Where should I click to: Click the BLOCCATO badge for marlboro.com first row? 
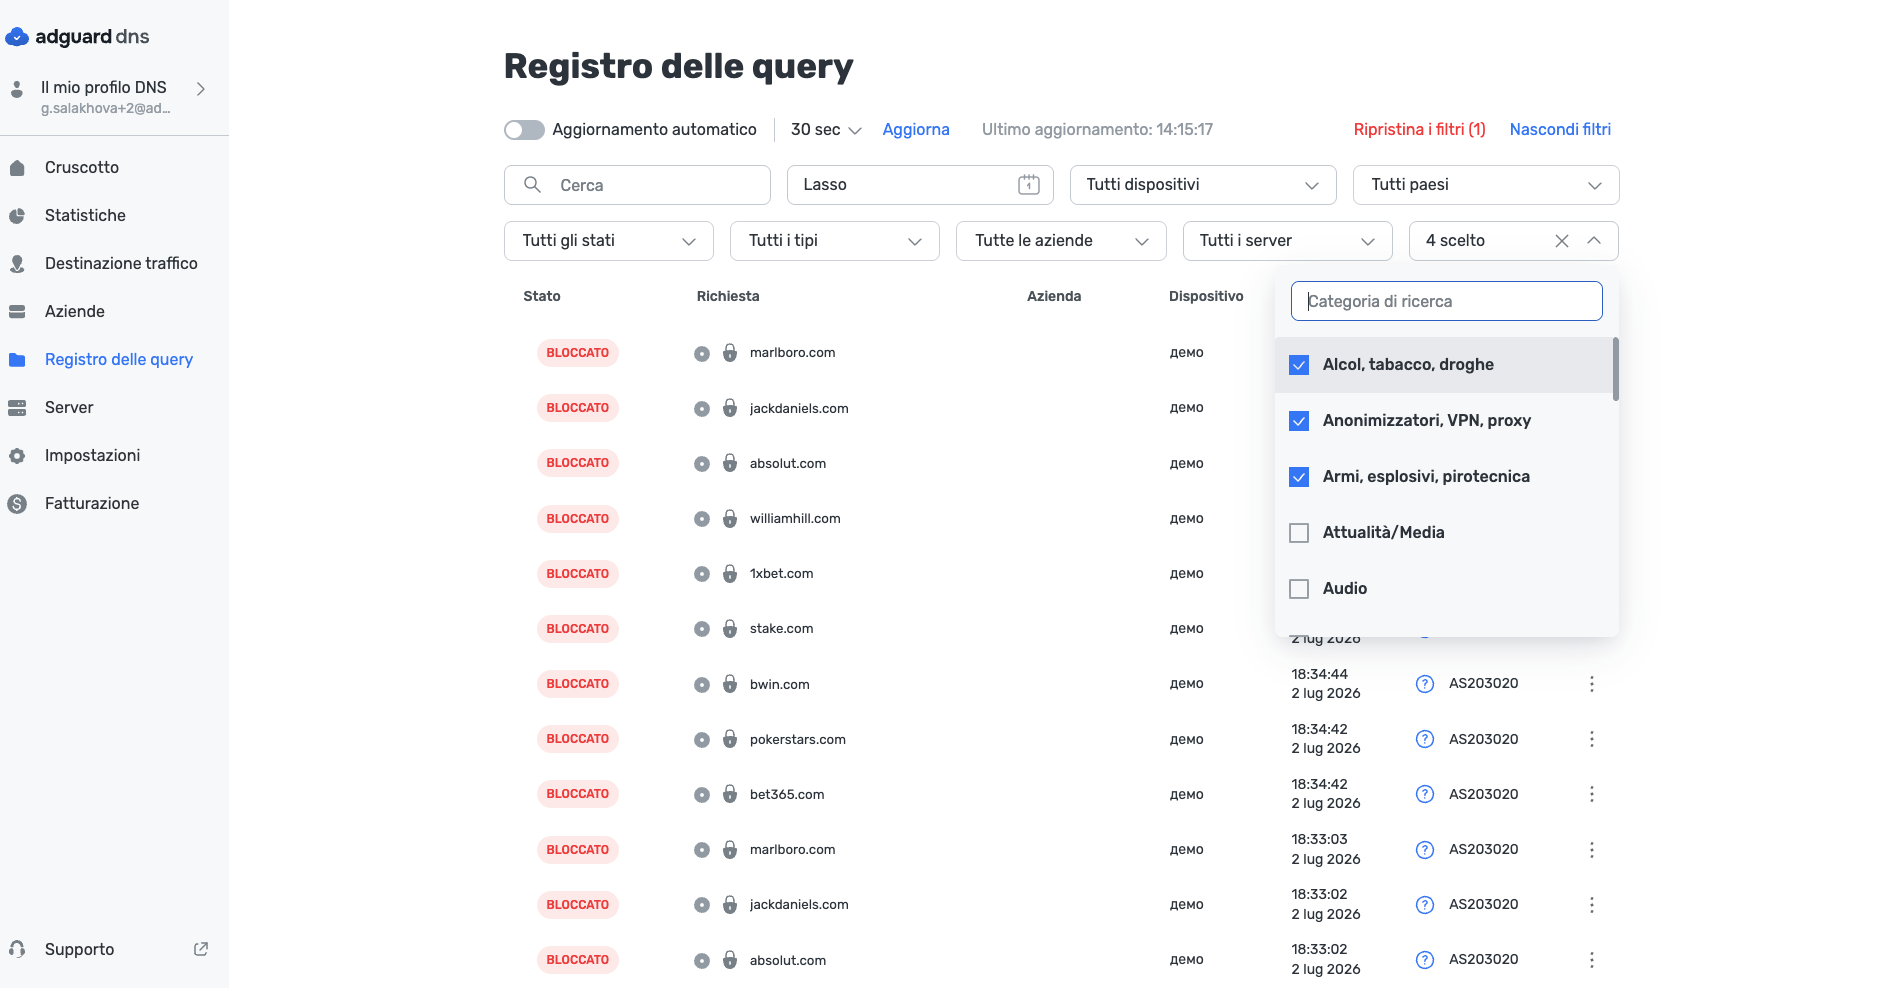[578, 353]
